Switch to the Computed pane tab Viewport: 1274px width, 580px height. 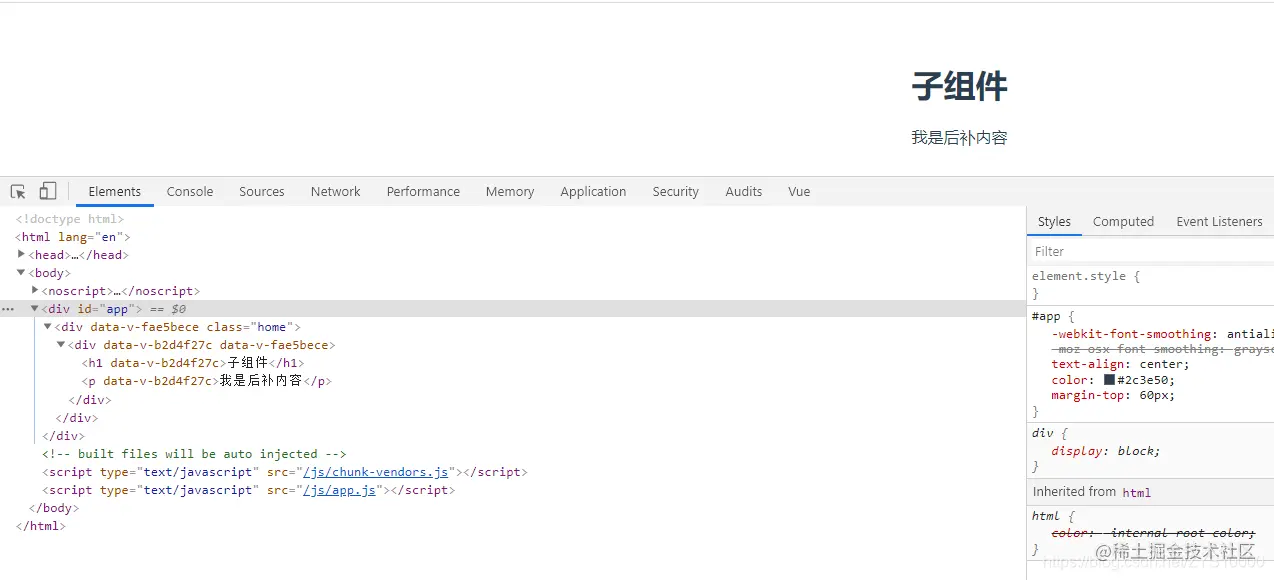point(1123,222)
